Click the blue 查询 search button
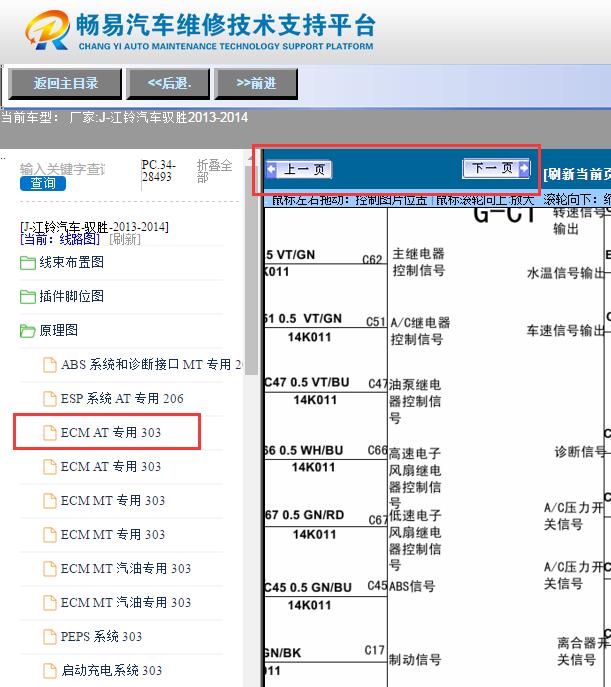The height and width of the screenshot is (687, 611). [x=42, y=184]
